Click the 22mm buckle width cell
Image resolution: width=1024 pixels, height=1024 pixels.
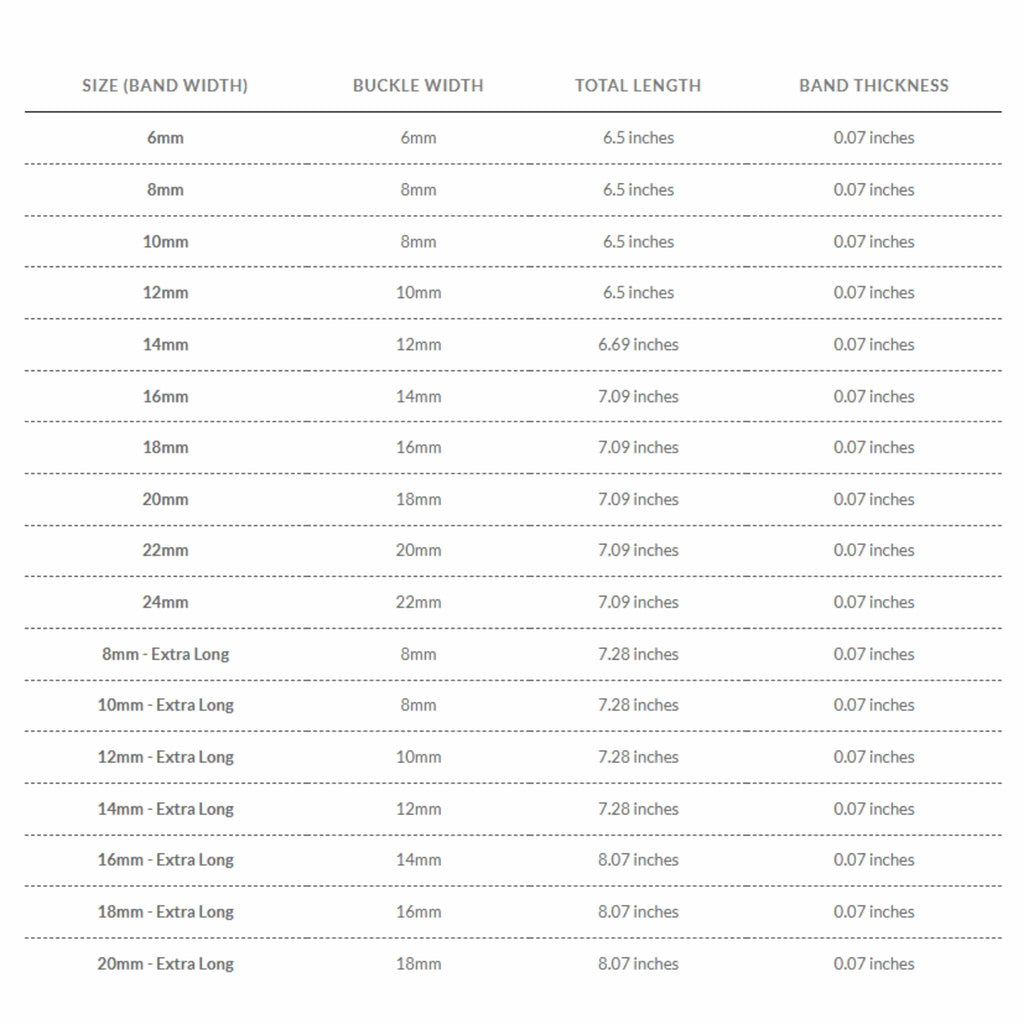point(418,602)
